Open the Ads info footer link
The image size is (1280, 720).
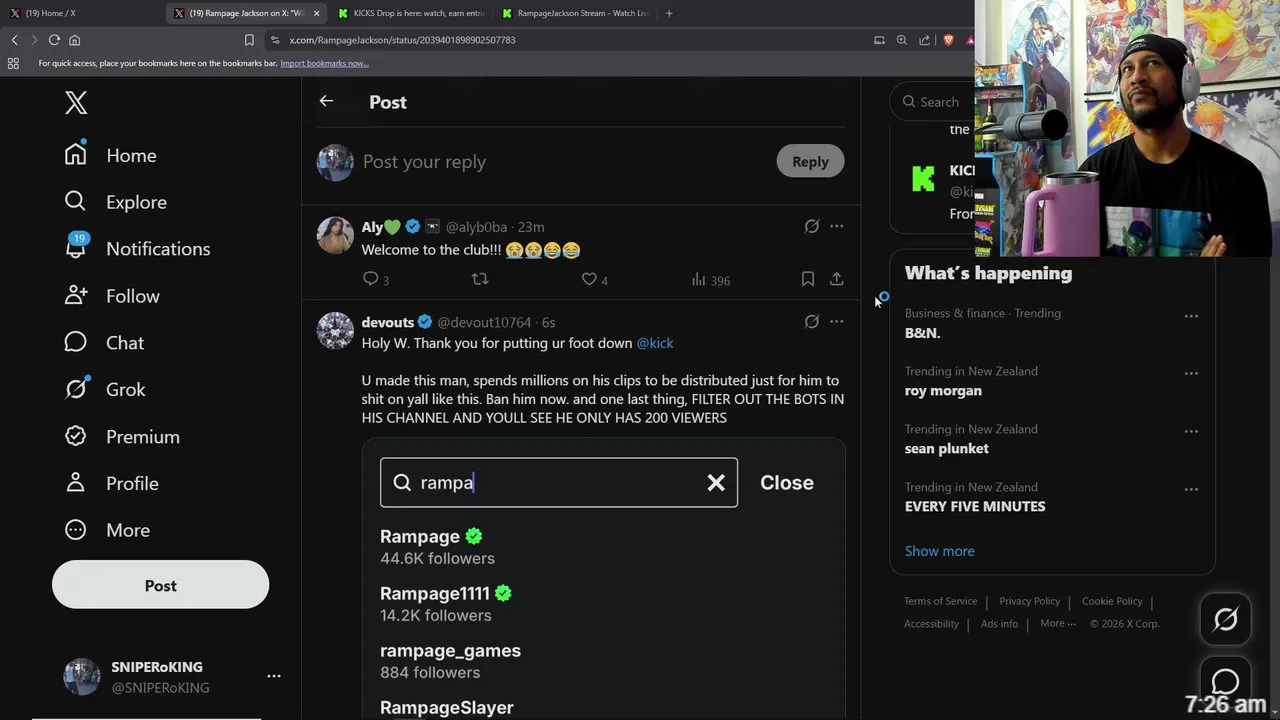coord(999,623)
